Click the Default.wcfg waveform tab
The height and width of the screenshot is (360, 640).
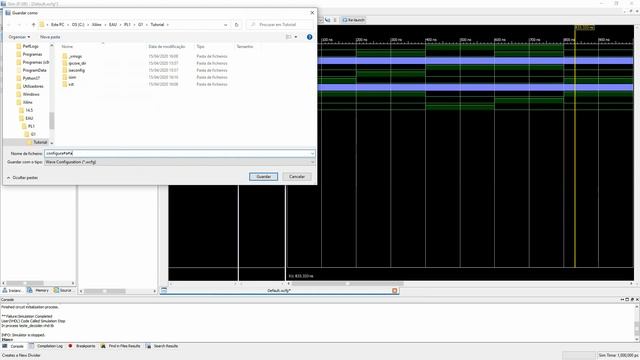click(279, 291)
